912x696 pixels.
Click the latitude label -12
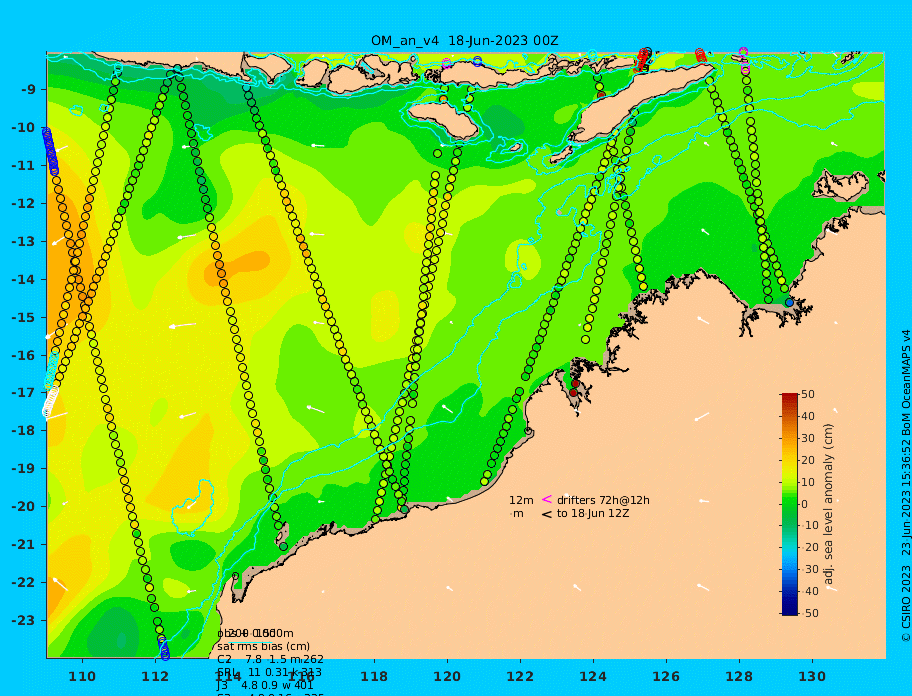click(23, 204)
